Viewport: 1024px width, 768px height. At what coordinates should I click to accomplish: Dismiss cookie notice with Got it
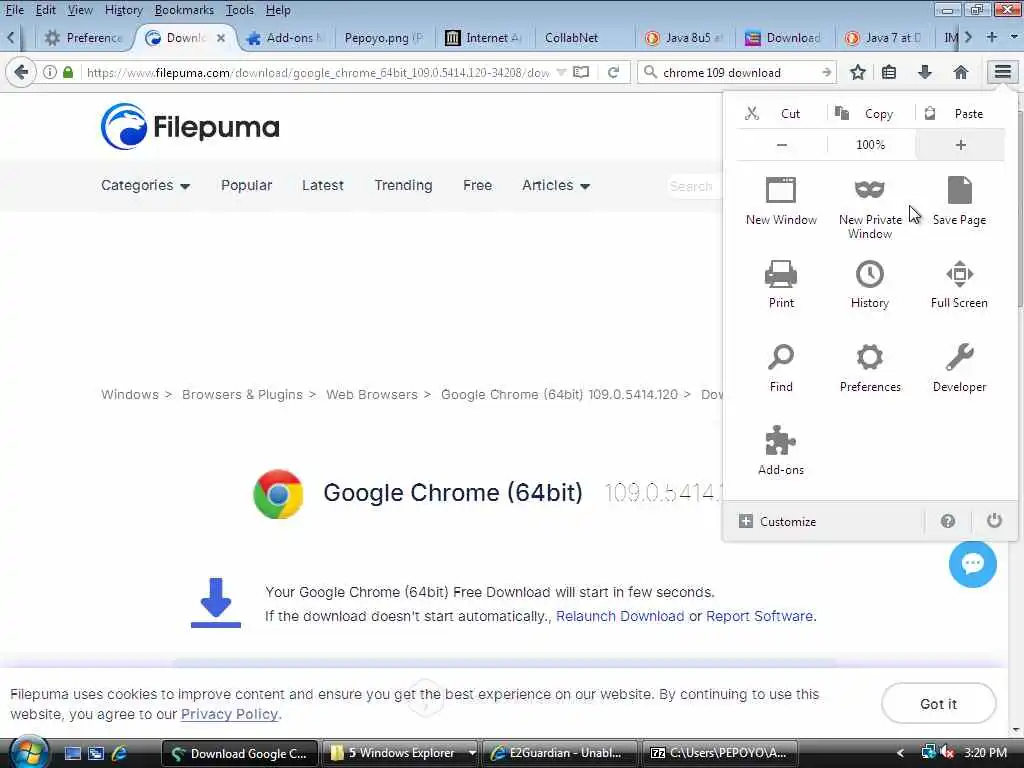coord(938,703)
